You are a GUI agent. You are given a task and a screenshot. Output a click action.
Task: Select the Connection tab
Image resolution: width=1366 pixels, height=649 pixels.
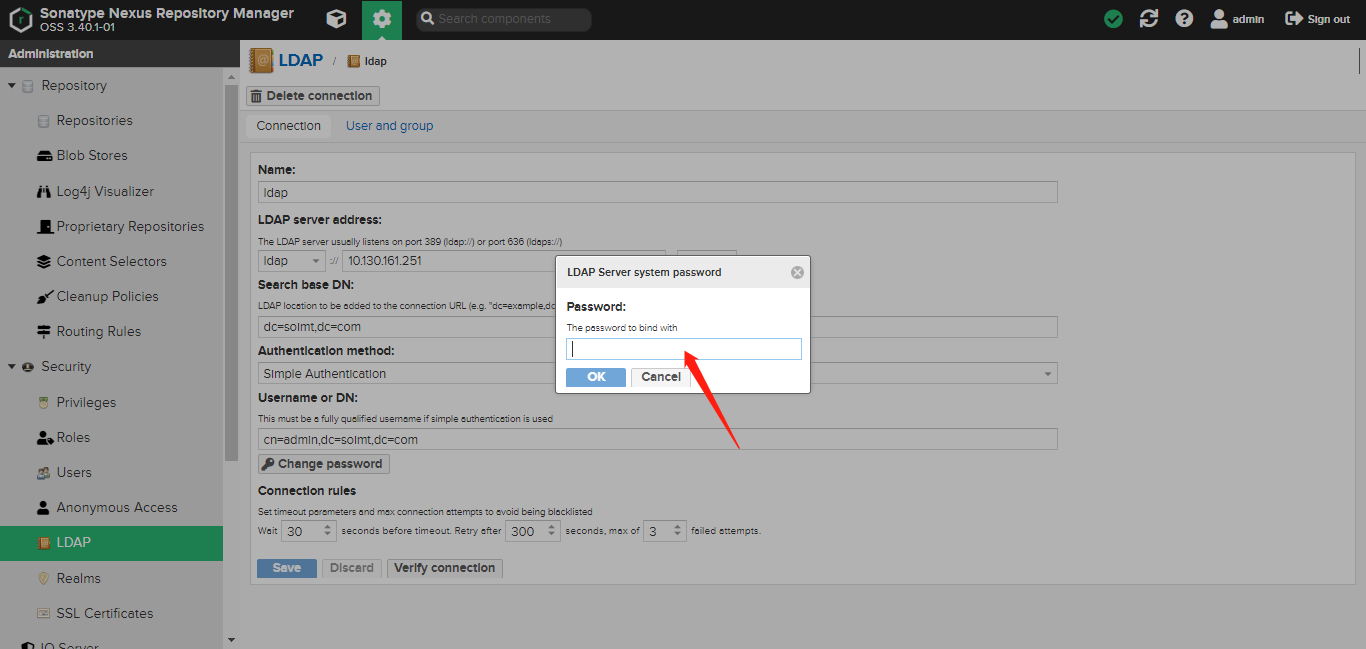click(288, 126)
